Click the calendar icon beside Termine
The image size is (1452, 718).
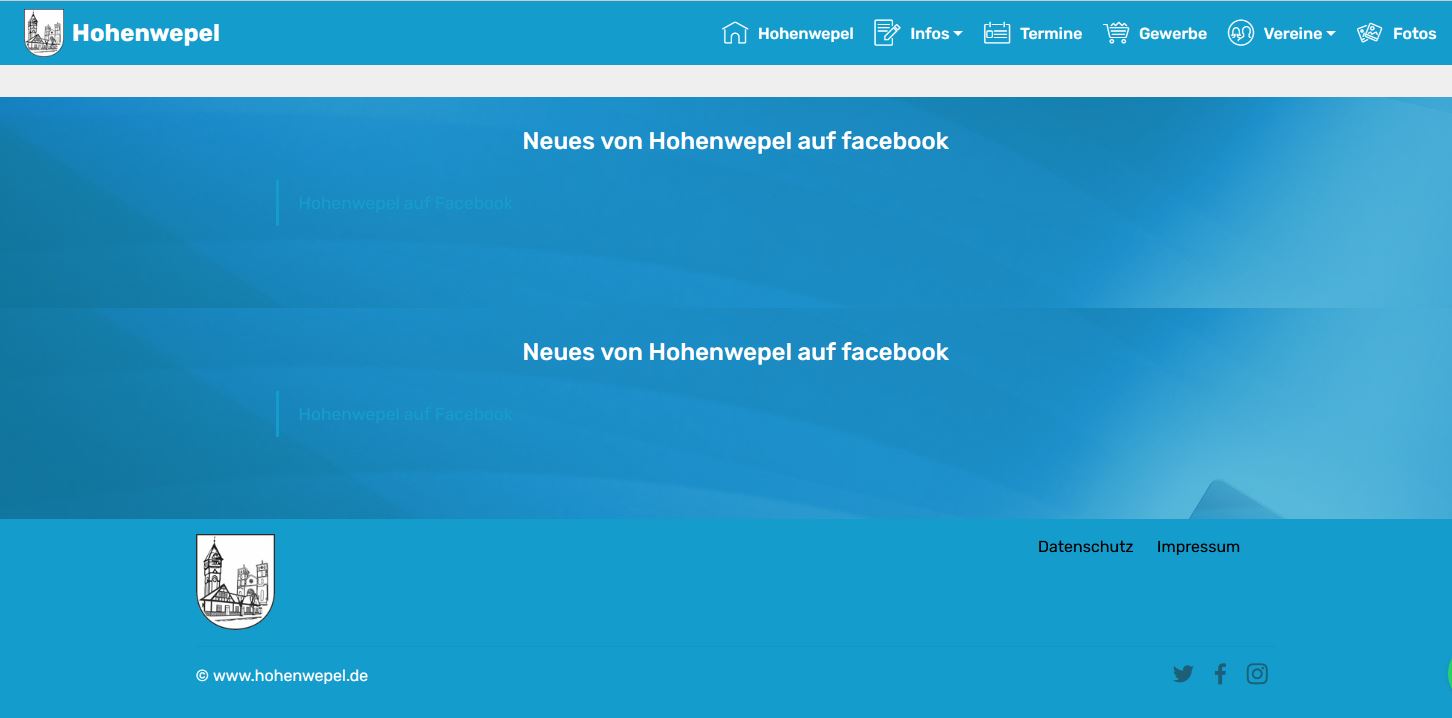[x=997, y=33]
